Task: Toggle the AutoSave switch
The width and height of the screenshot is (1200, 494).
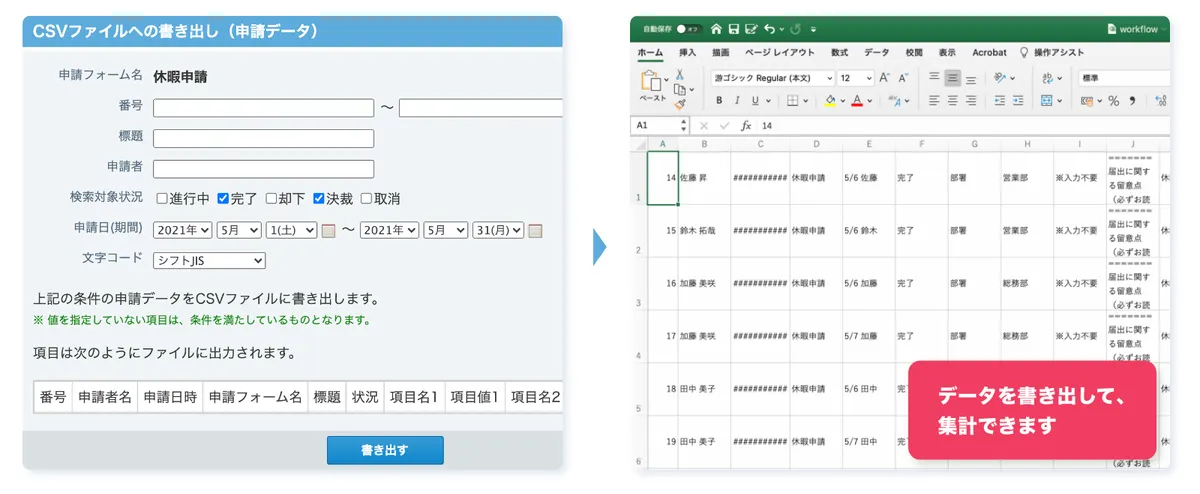Action: [x=688, y=29]
